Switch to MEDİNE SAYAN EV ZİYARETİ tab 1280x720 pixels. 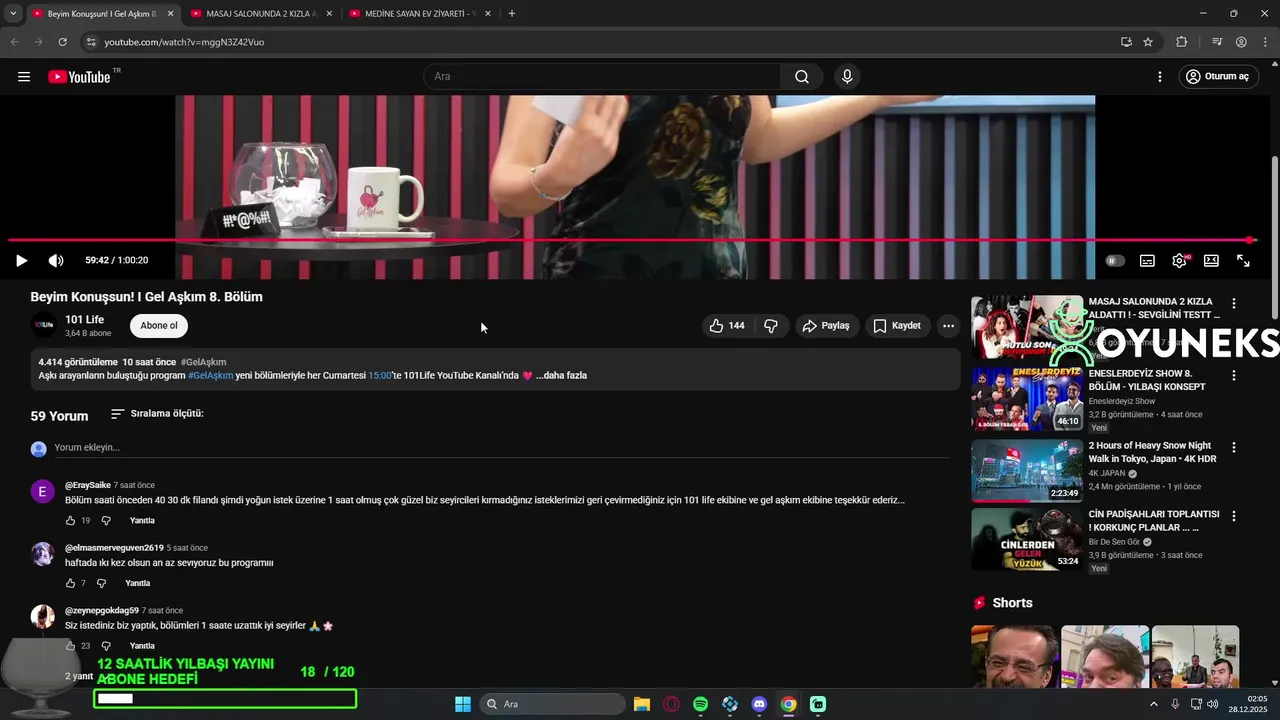(x=418, y=14)
